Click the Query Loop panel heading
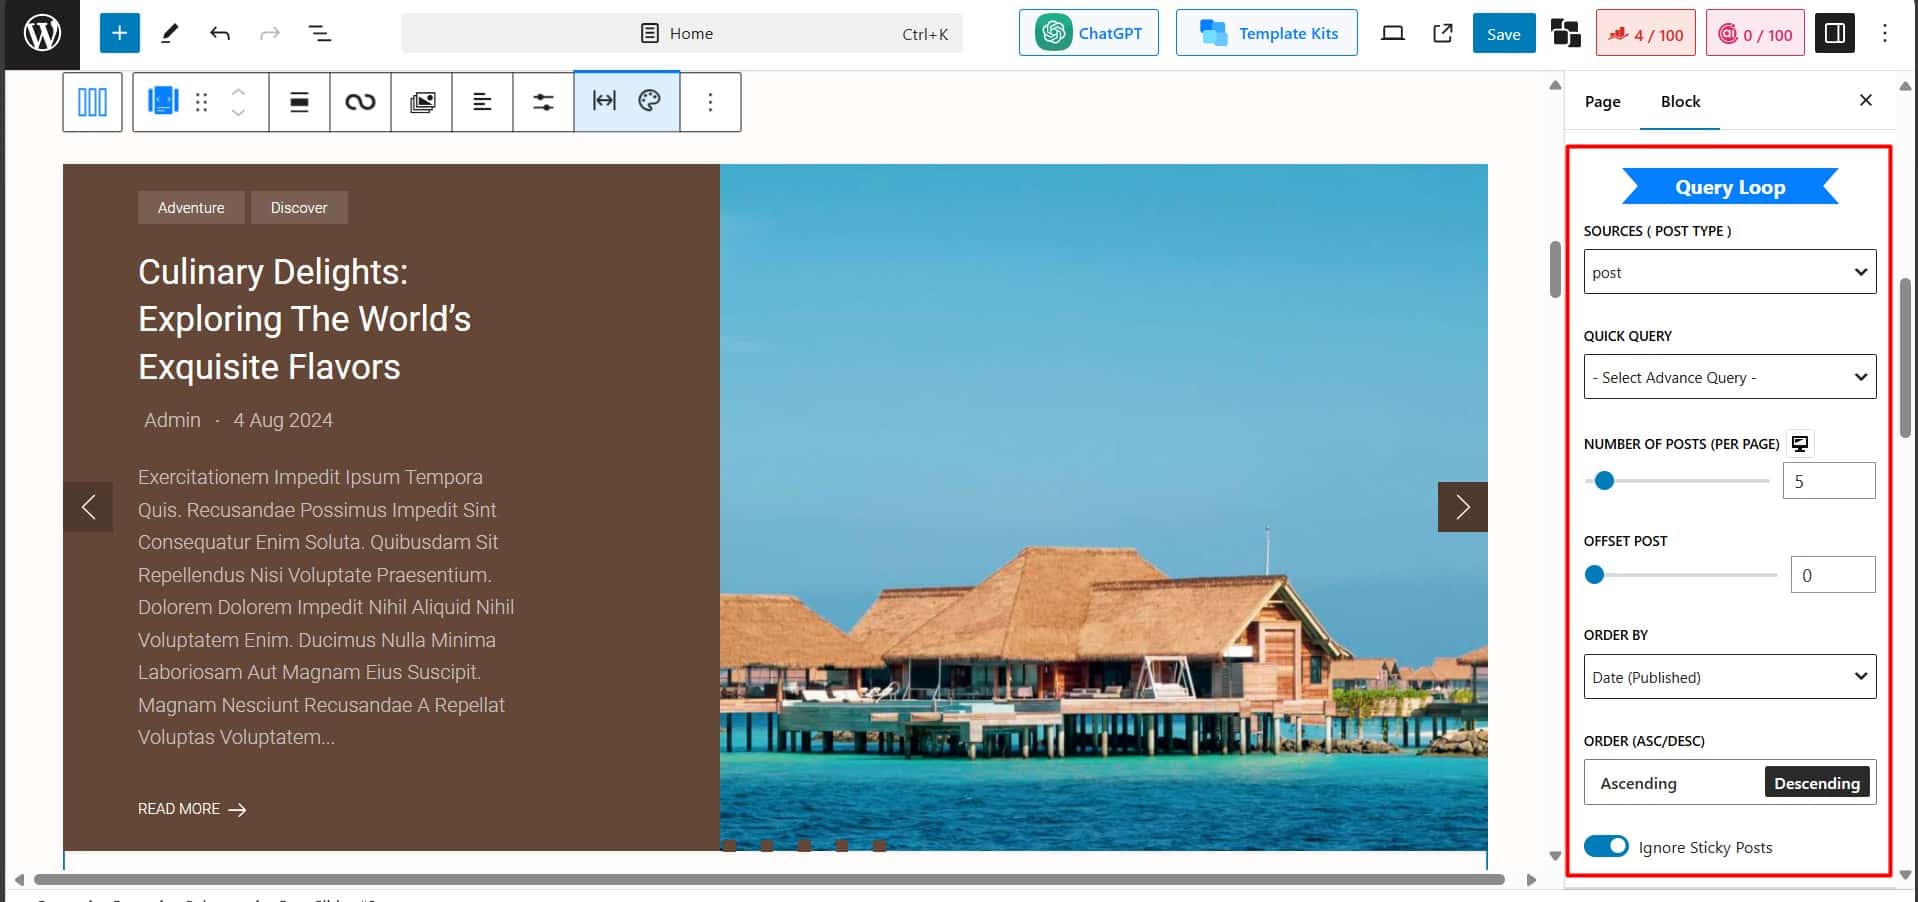Viewport: 1918px width, 902px height. pyautogui.click(x=1729, y=187)
